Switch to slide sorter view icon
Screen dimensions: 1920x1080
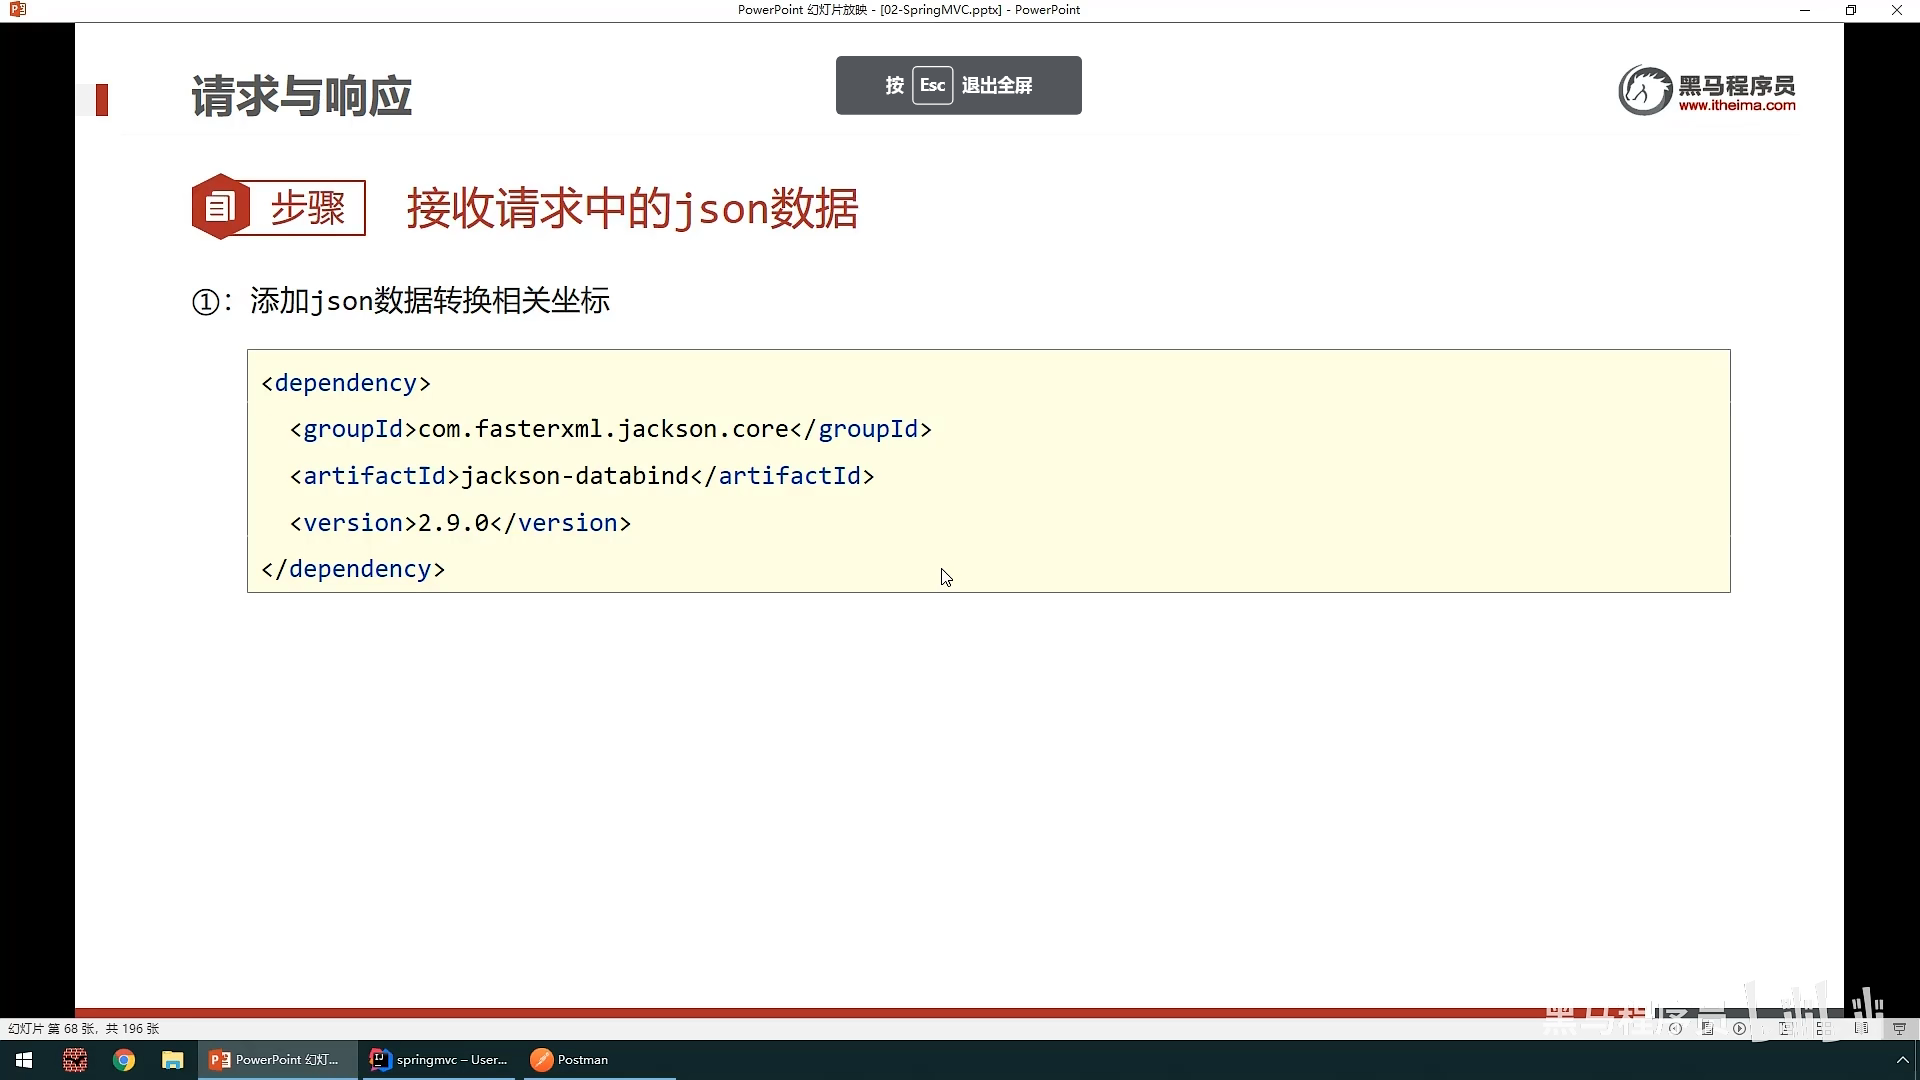pos(1824,1028)
